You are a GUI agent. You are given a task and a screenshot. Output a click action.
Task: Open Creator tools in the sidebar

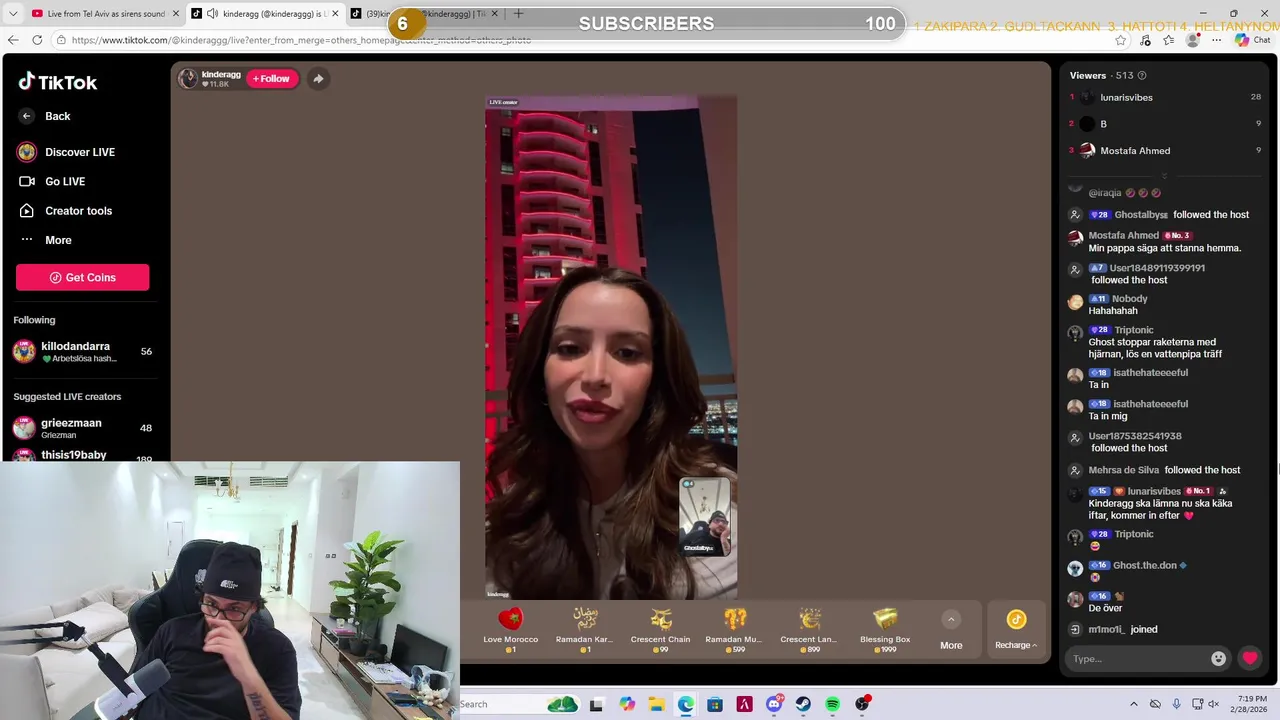[x=65, y=211]
